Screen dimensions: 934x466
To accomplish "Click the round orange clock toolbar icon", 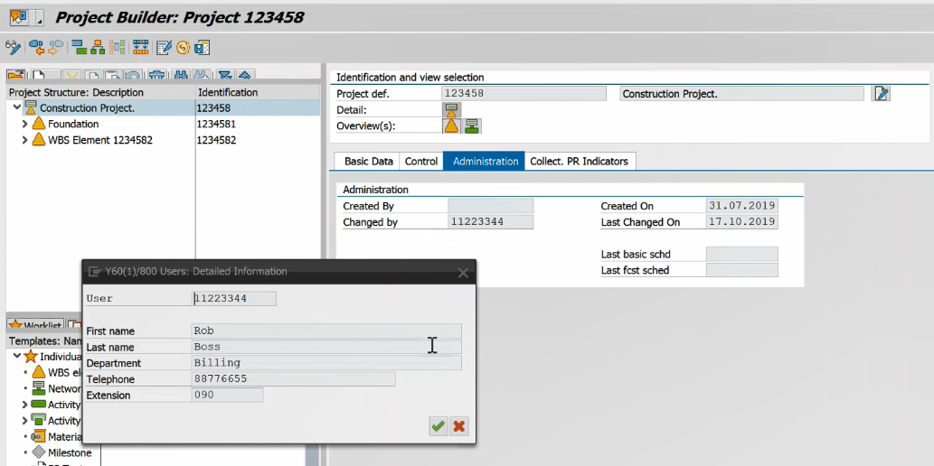I will pos(183,47).
